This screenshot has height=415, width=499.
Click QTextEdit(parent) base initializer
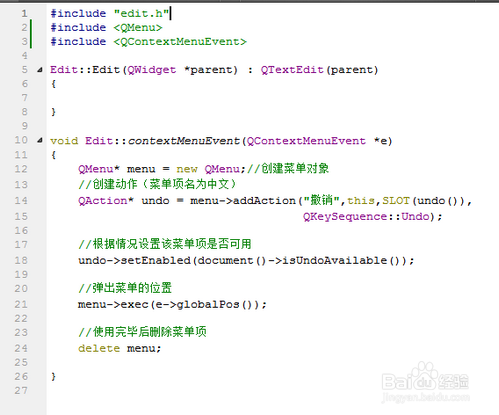pyautogui.click(x=319, y=70)
